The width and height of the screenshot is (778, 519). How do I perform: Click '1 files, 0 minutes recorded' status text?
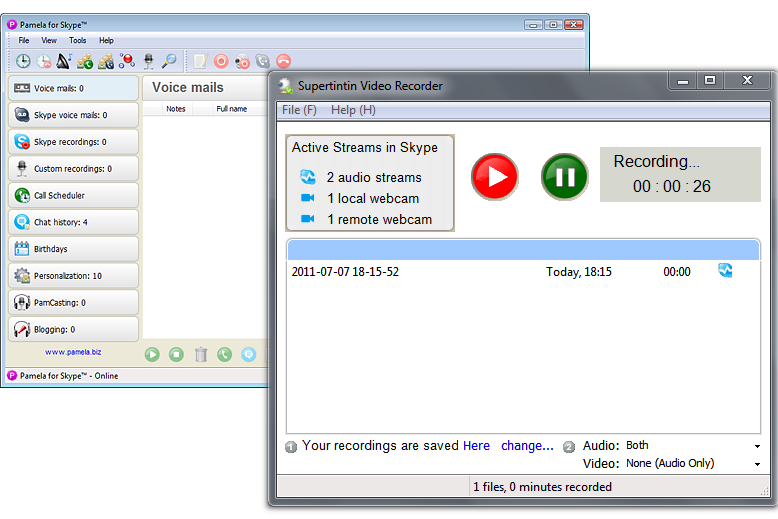click(542, 487)
